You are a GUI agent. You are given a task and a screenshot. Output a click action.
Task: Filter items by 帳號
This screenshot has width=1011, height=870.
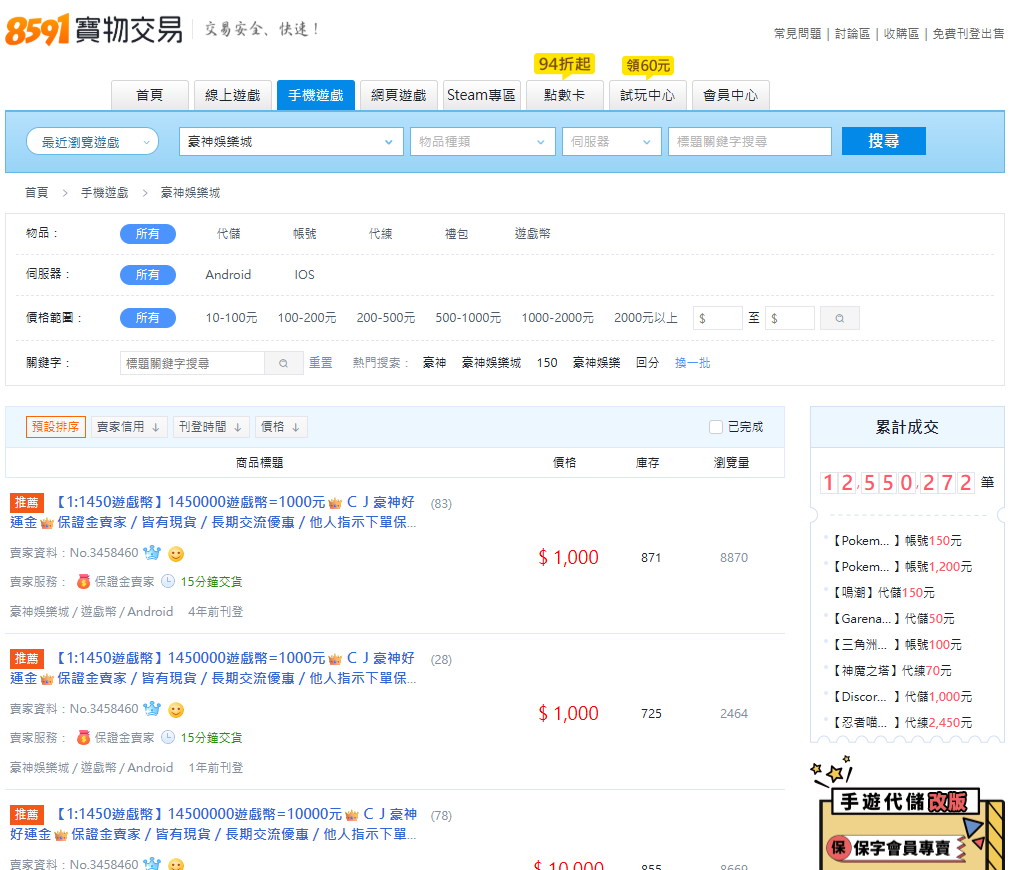pos(304,233)
